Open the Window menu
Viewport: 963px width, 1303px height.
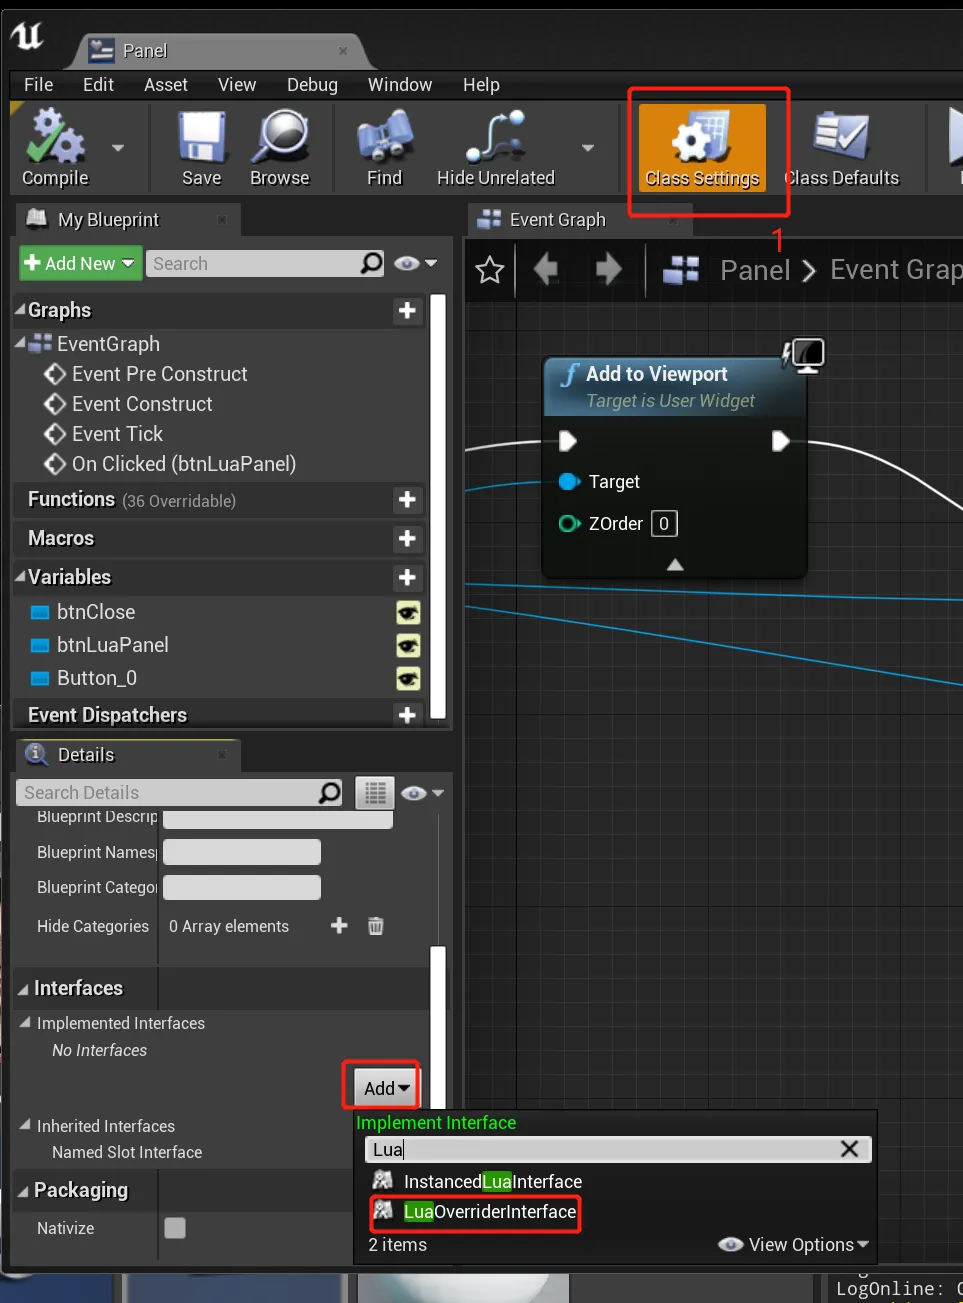click(x=399, y=85)
